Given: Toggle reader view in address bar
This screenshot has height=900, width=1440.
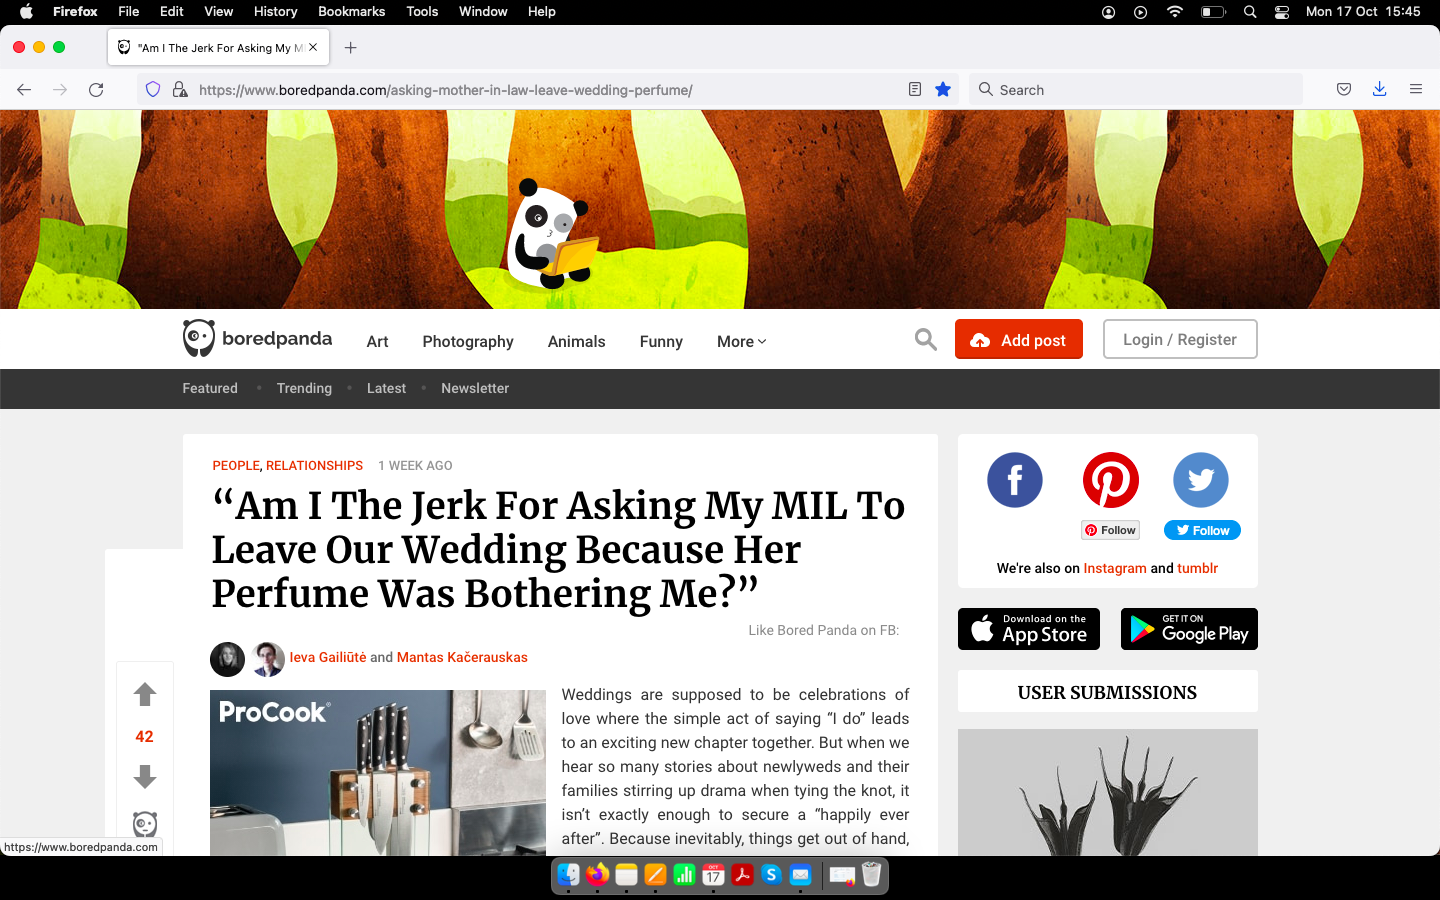Looking at the screenshot, I should click(x=915, y=89).
